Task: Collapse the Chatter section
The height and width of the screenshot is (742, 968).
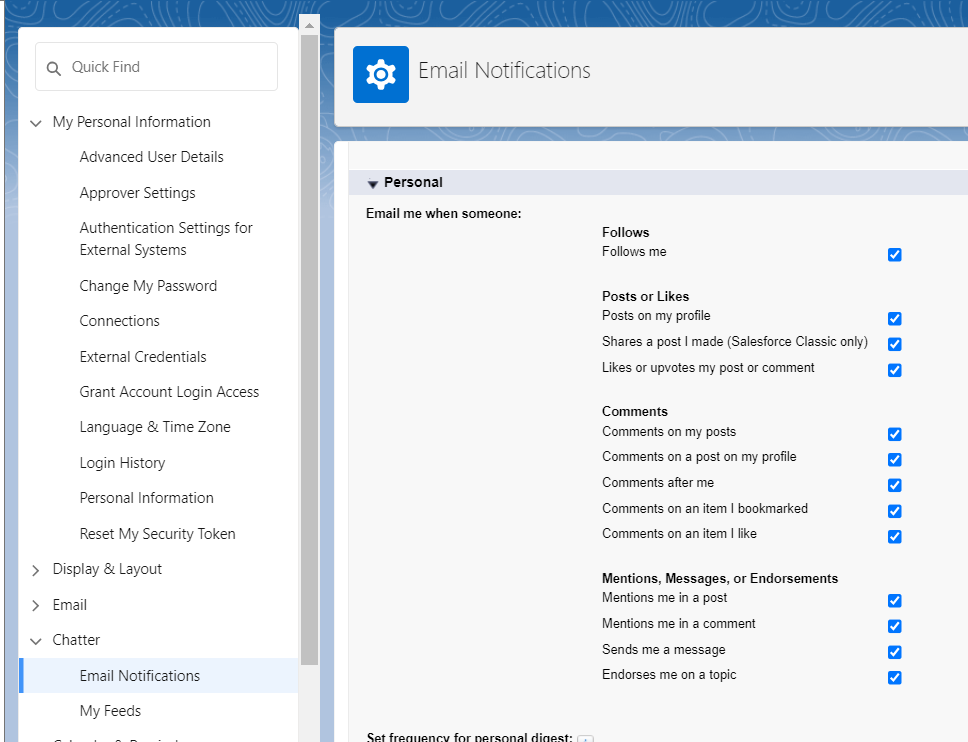Action: tap(36, 641)
